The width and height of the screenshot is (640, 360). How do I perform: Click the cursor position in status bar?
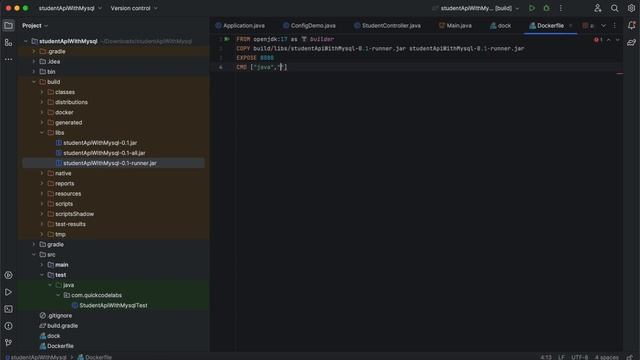click(x=546, y=357)
